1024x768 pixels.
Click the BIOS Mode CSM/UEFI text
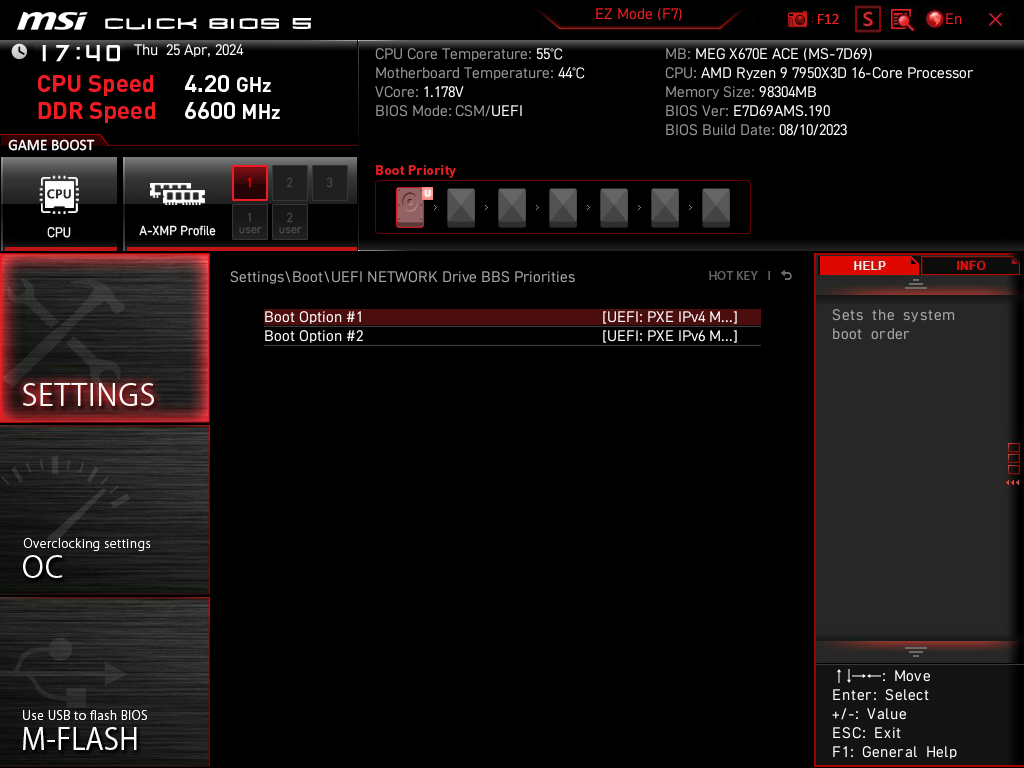449,110
